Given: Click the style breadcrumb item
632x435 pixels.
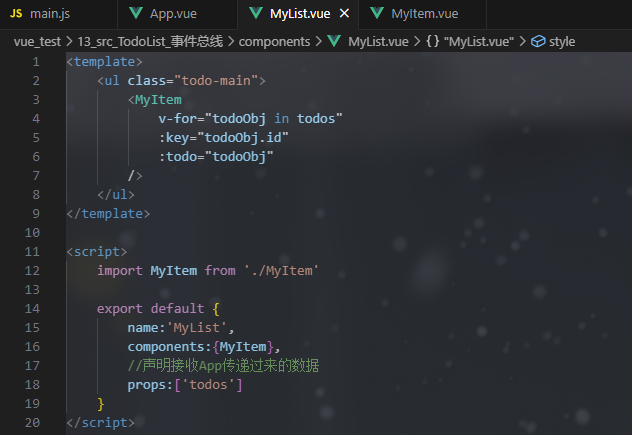Looking at the screenshot, I should (x=562, y=42).
